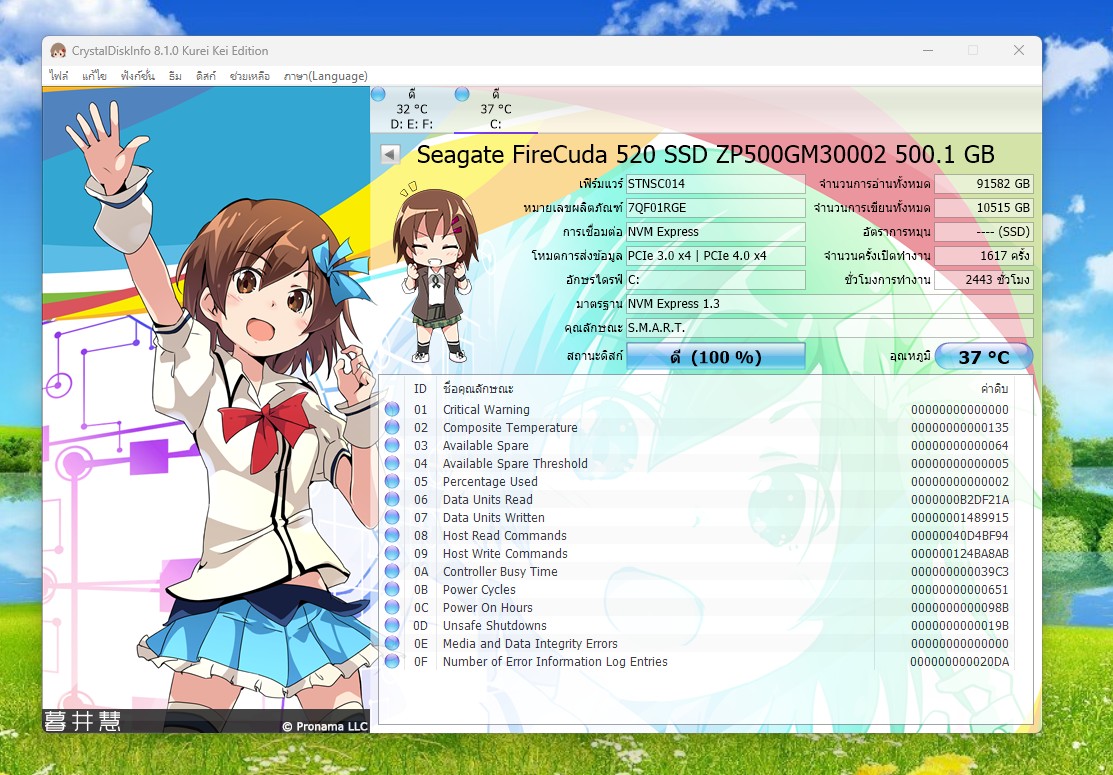This screenshot has height=775, width=1113.
Task: Select the Power On Hours attribute name
Action: 488,608
